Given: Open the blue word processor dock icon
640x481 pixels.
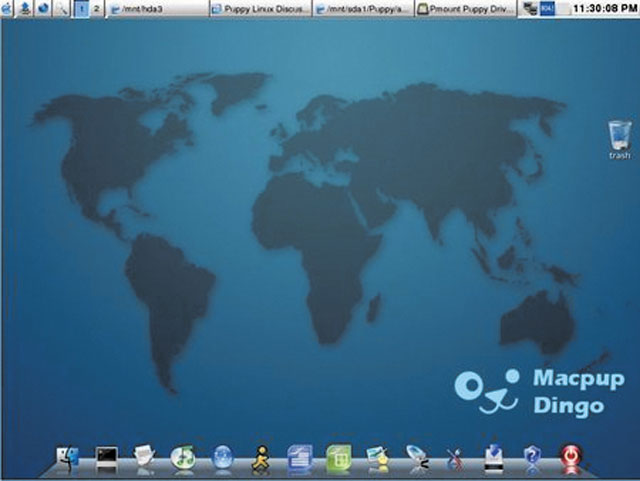Looking at the screenshot, I should pyautogui.click(x=300, y=458).
